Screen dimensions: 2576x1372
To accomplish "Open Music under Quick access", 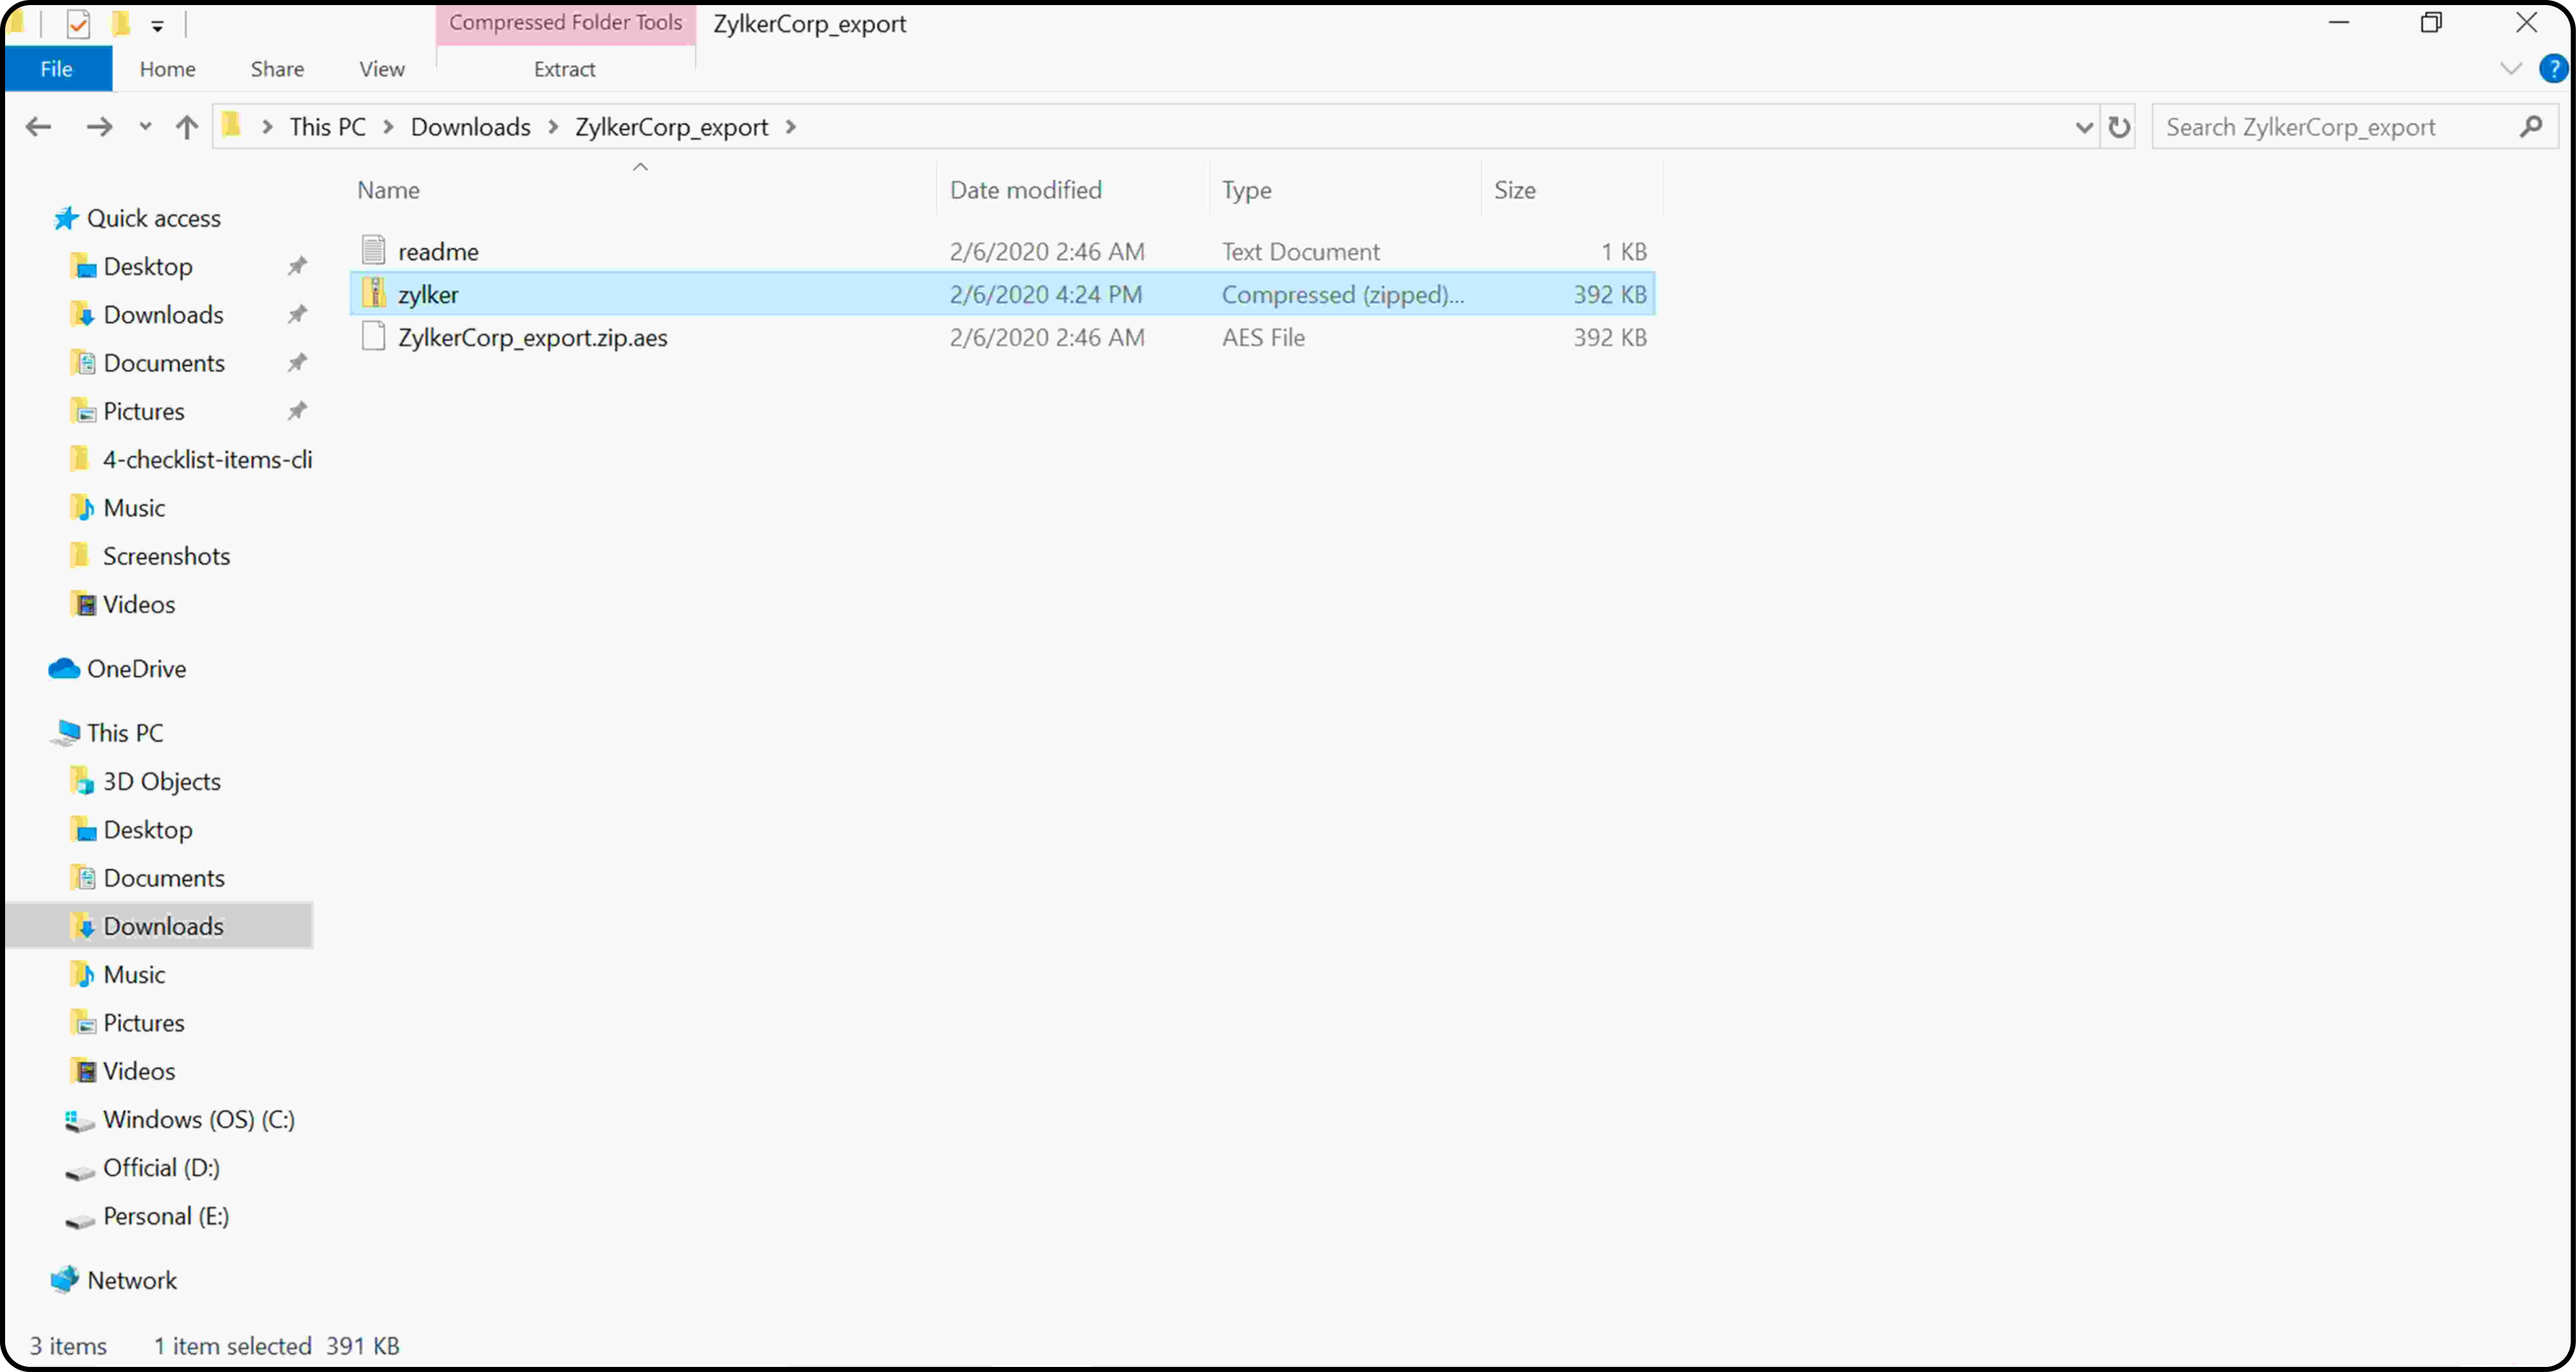I will [133, 507].
